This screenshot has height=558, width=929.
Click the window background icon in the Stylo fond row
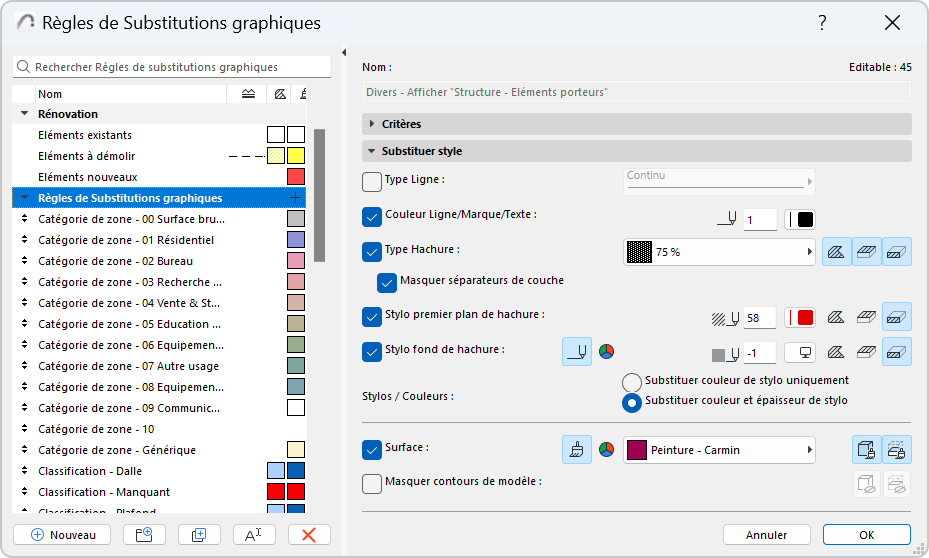(x=800, y=353)
